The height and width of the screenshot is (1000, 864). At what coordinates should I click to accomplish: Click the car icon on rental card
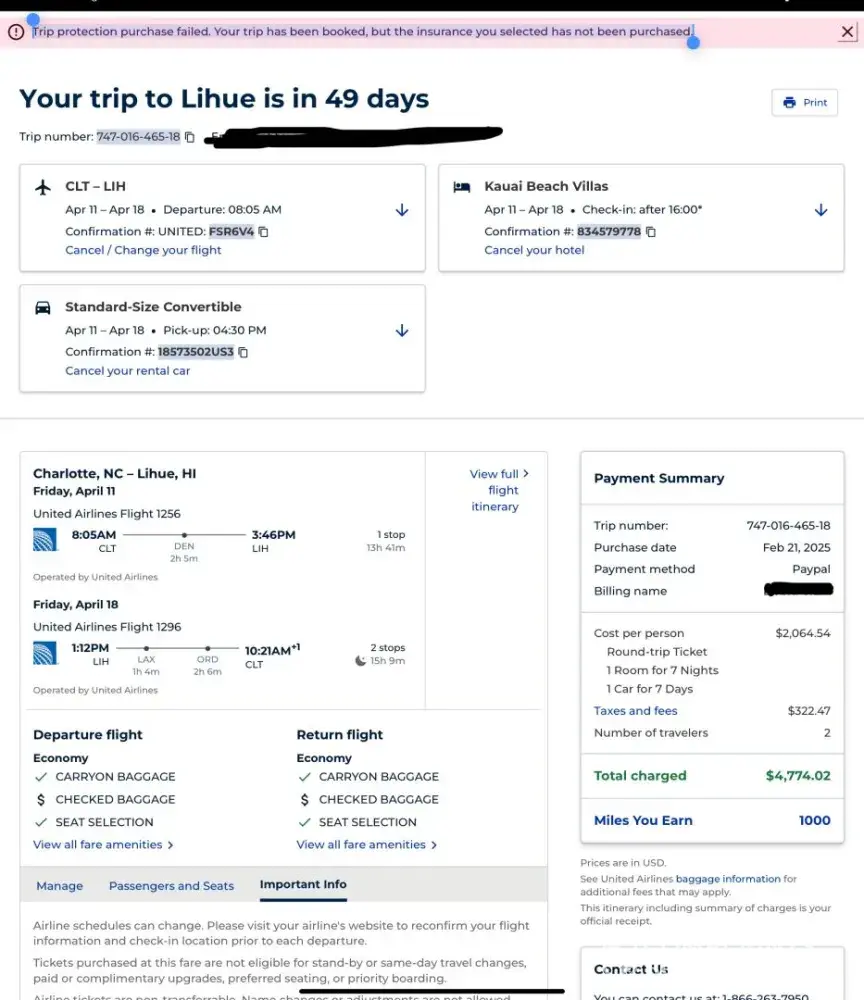click(43, 308)
